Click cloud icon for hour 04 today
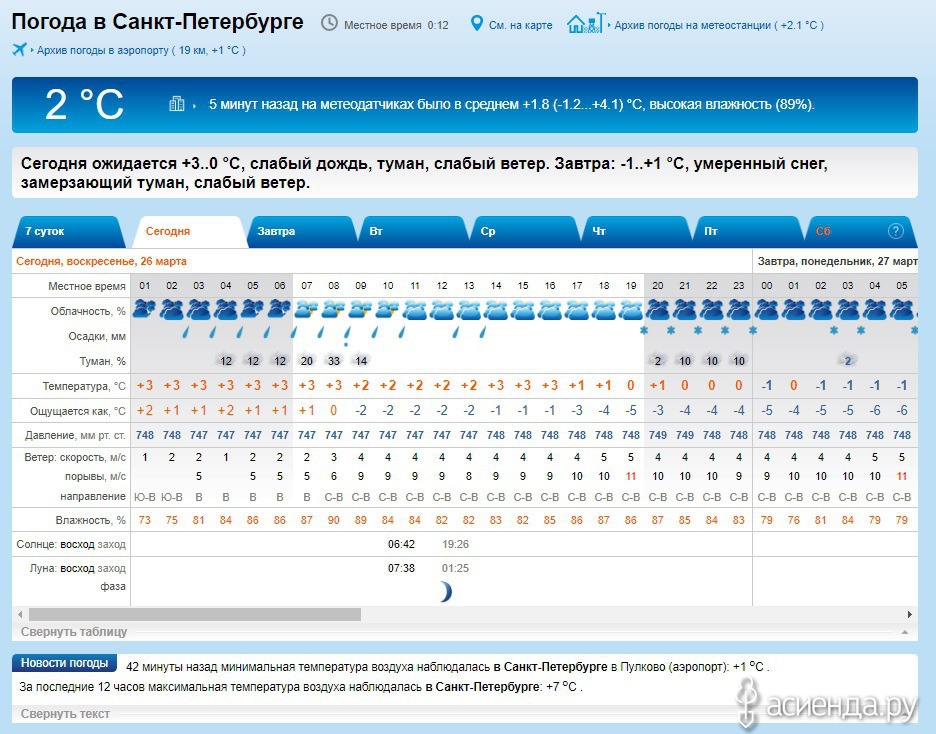Screen dimensions: 936x734 point(226,310)
